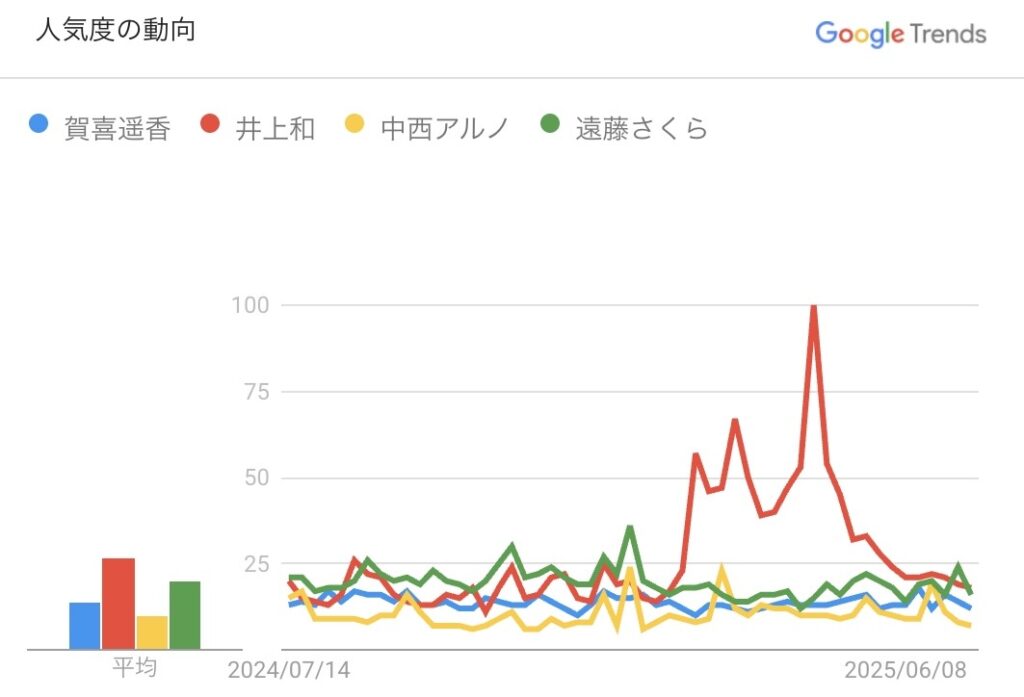Screen dimensions: 1024x697
Task: Click the red legend dot for 井上和
Action: (x=210, y=123)
